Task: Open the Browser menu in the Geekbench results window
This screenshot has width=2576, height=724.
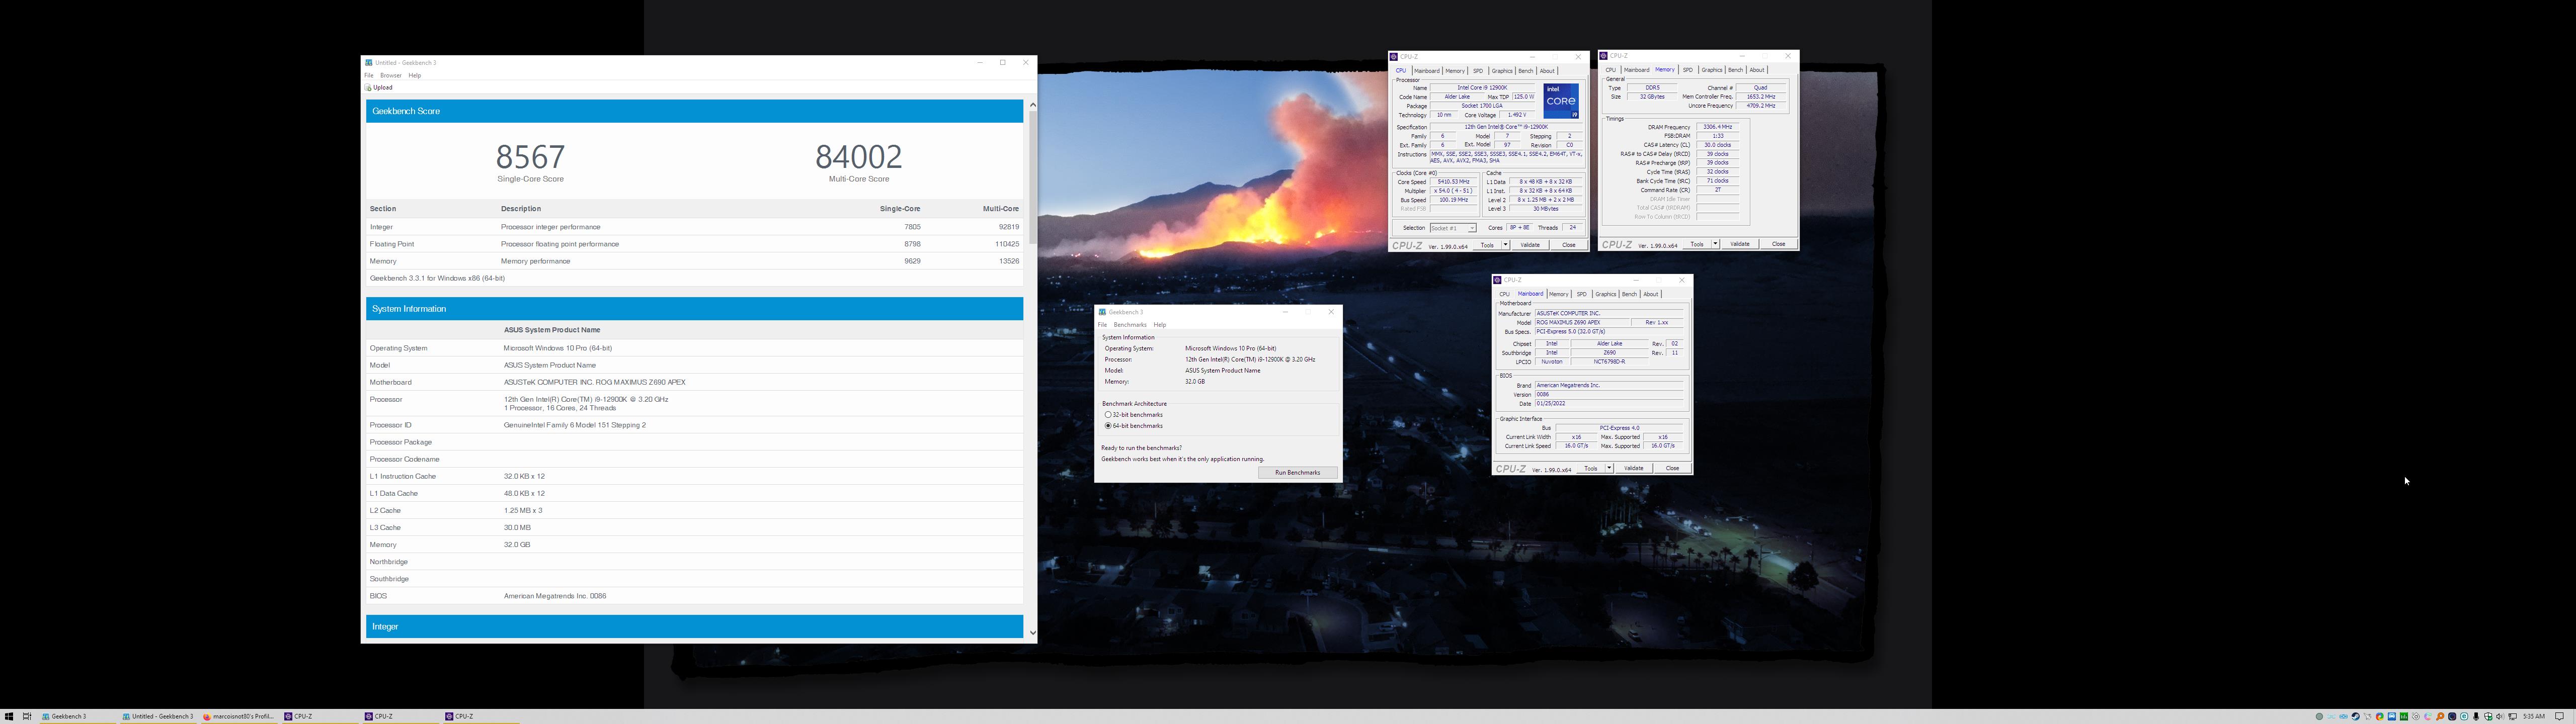Action: tap(391, 76)
